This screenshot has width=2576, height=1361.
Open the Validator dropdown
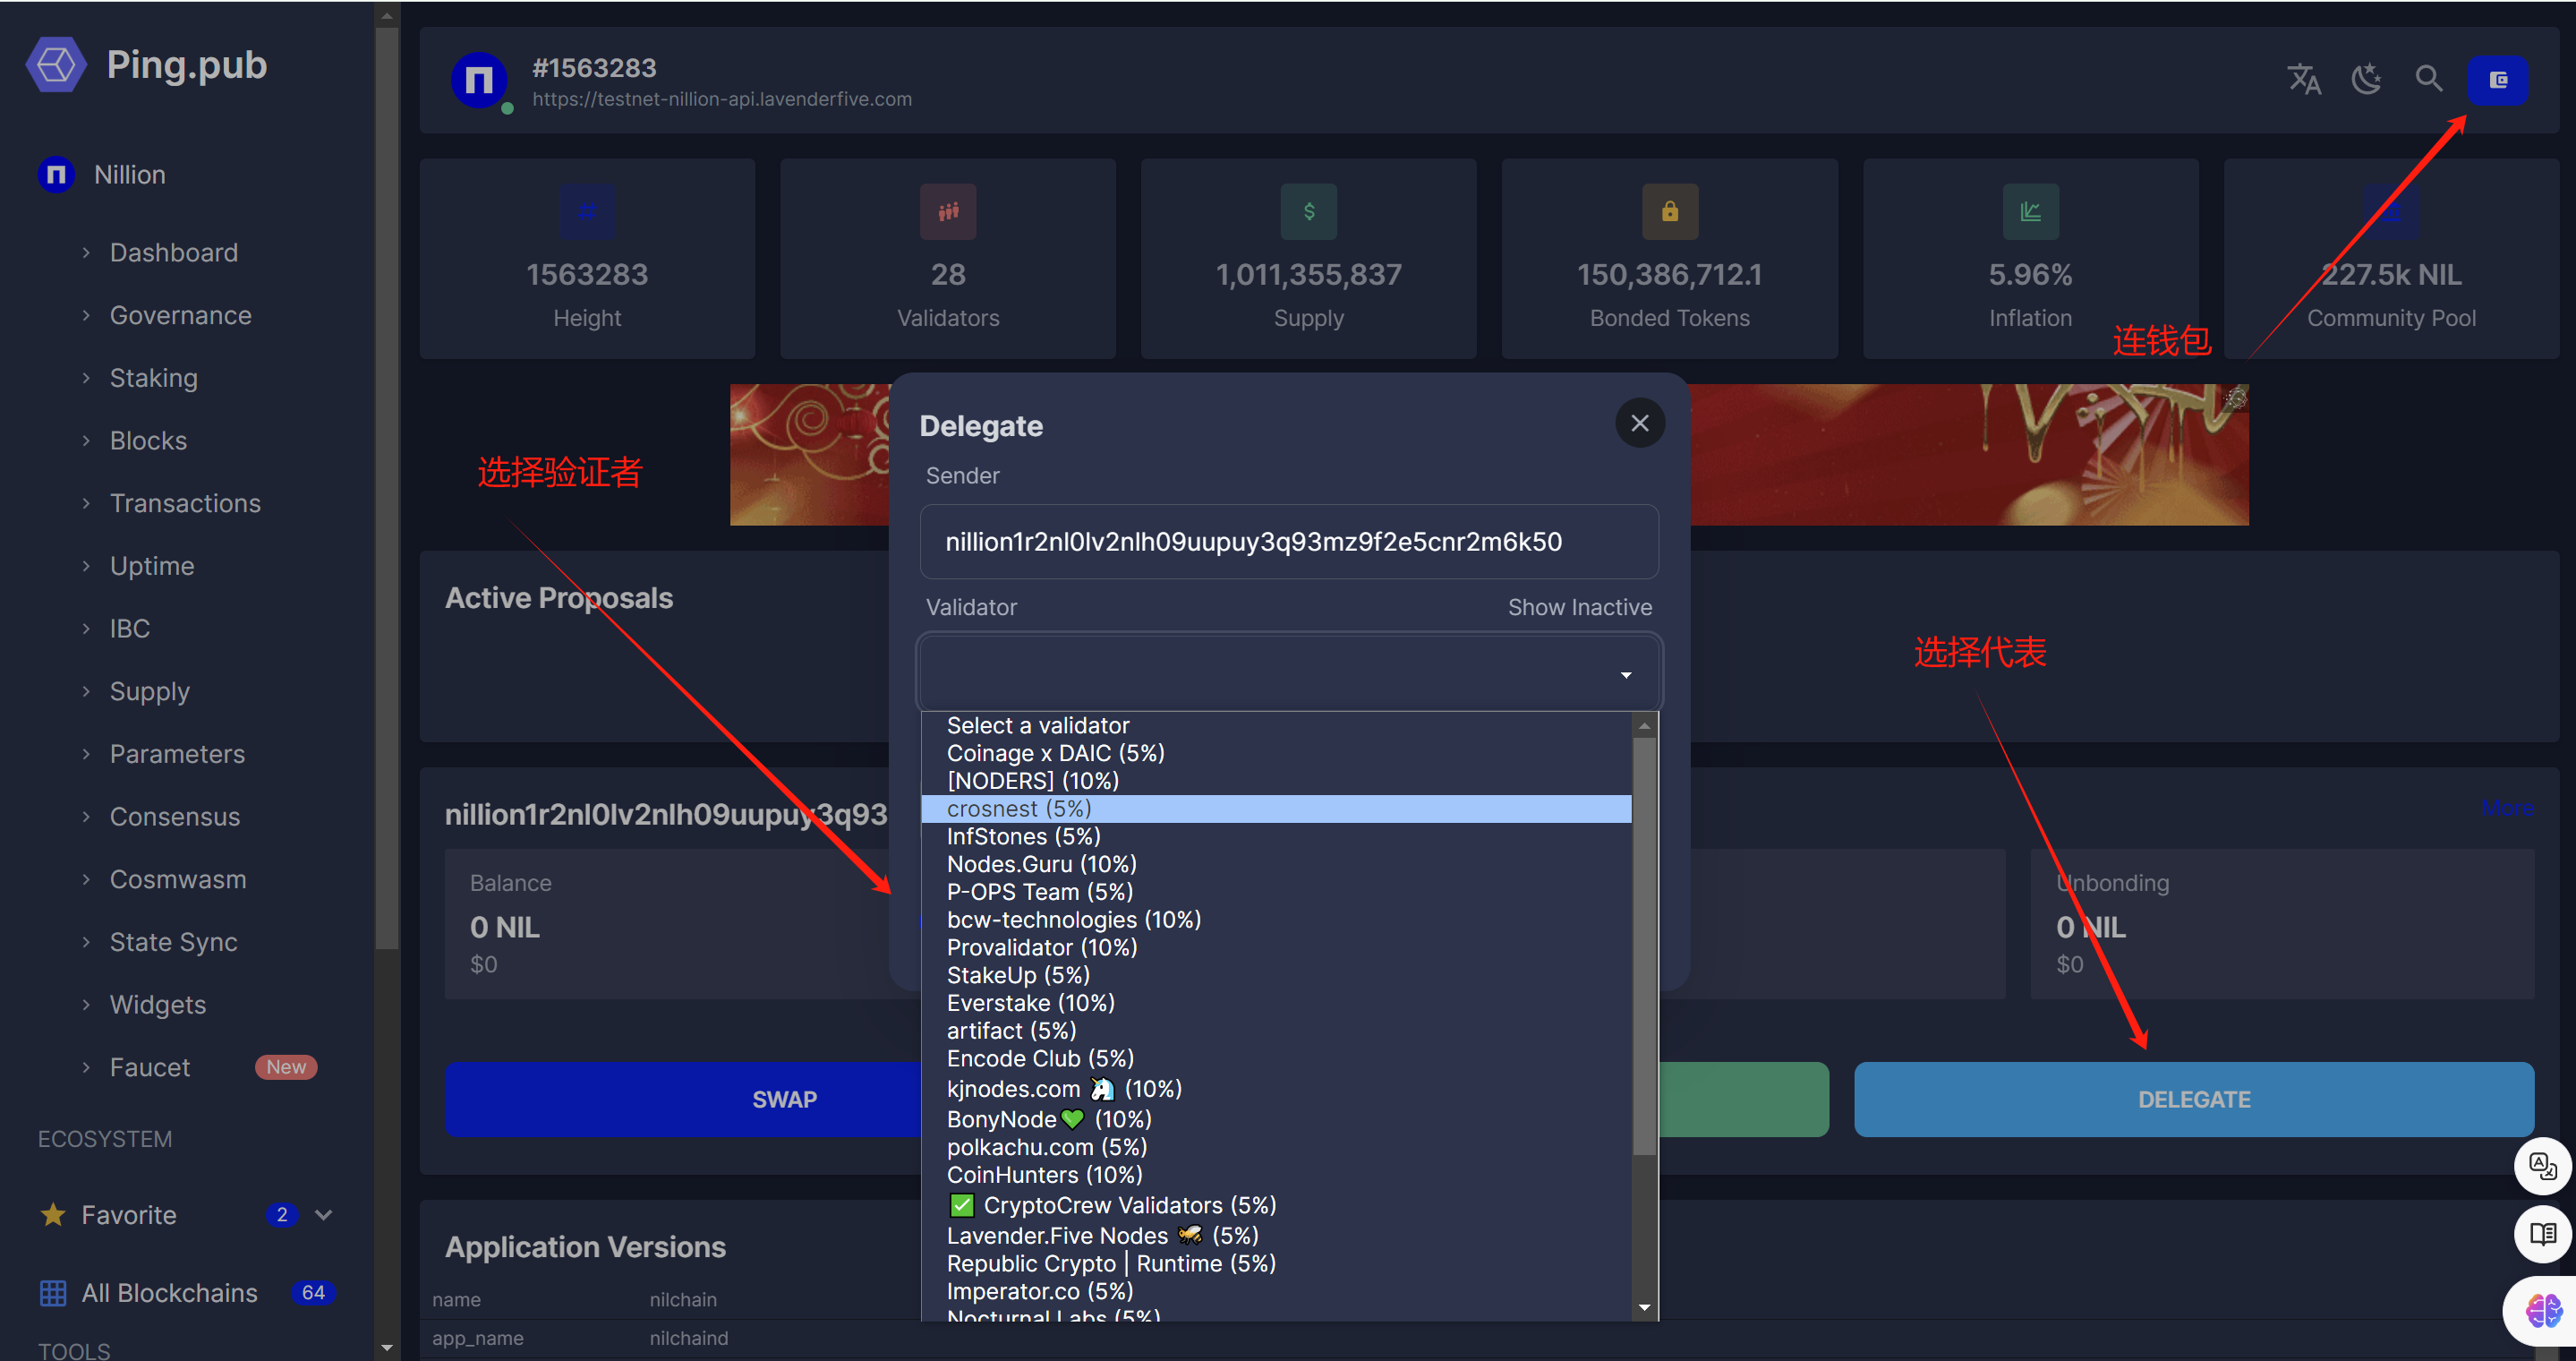[1288, 672]
